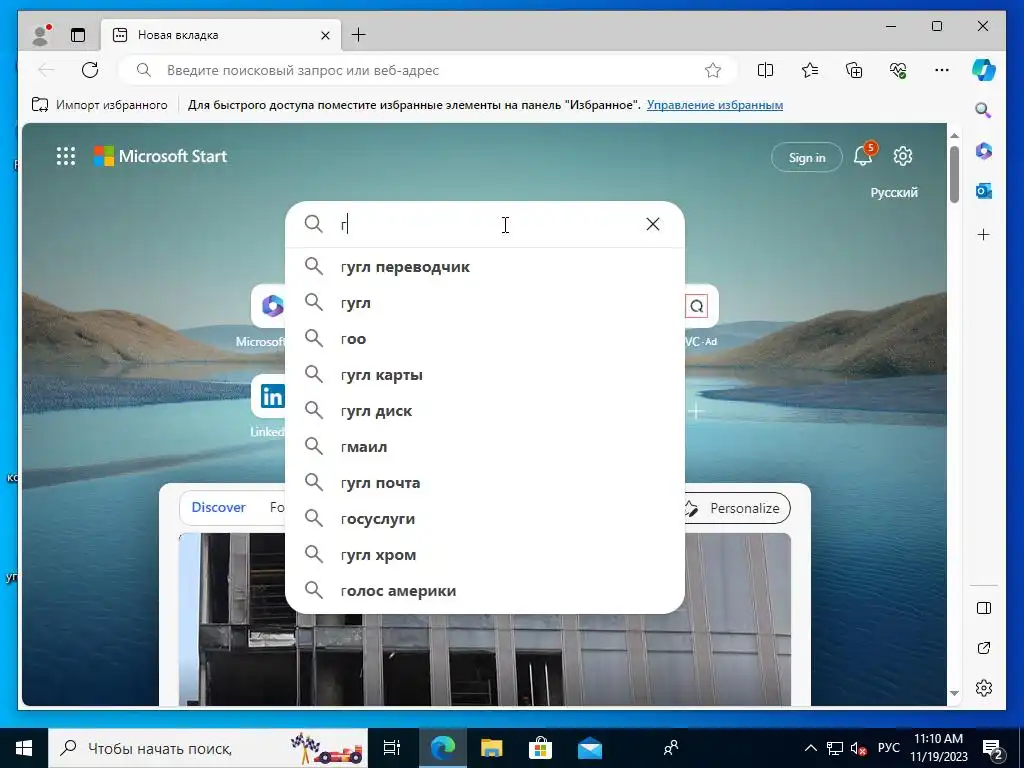Screen dimensions: 1024x768
Task: Open Edge settings and more menu
Action: [x=941, y=70]
